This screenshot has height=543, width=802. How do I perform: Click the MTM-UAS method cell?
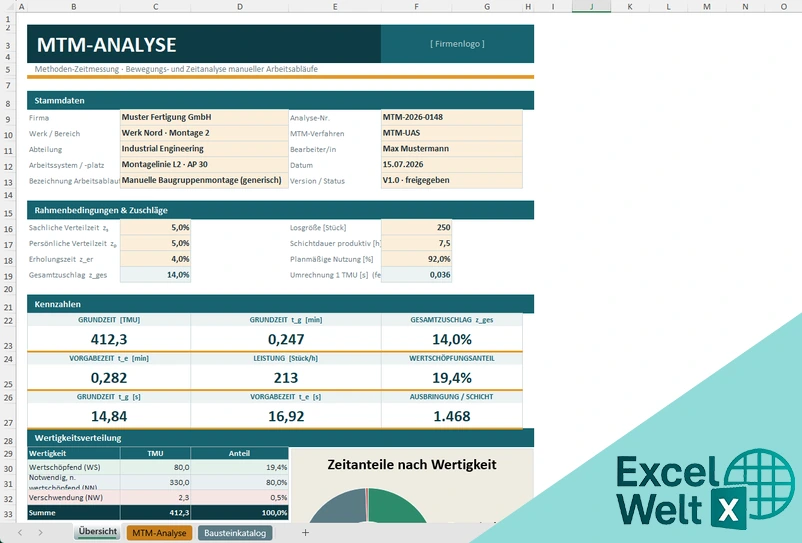452,133
